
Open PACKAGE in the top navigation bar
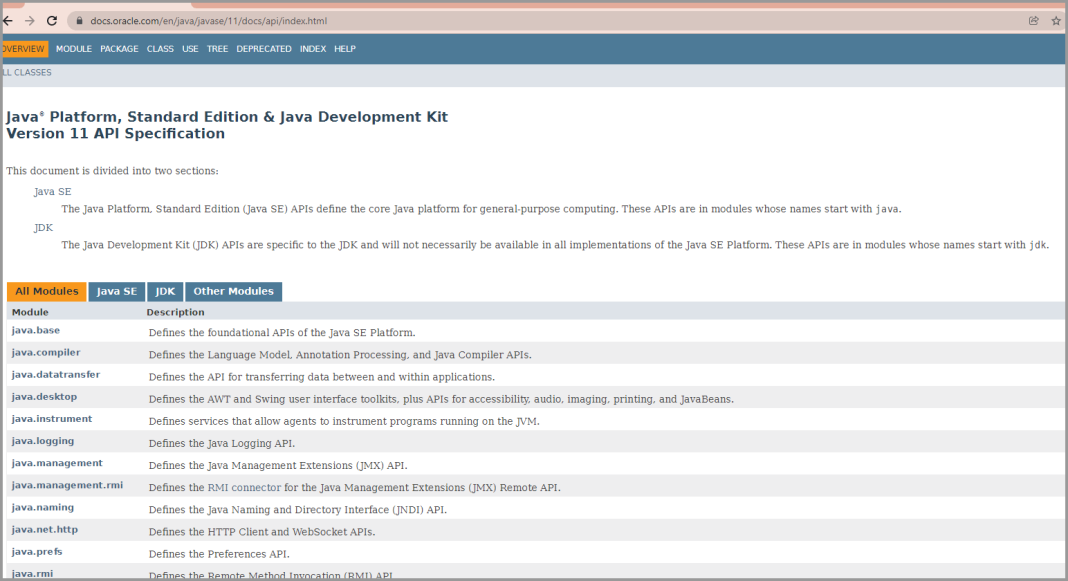(119, 49)
